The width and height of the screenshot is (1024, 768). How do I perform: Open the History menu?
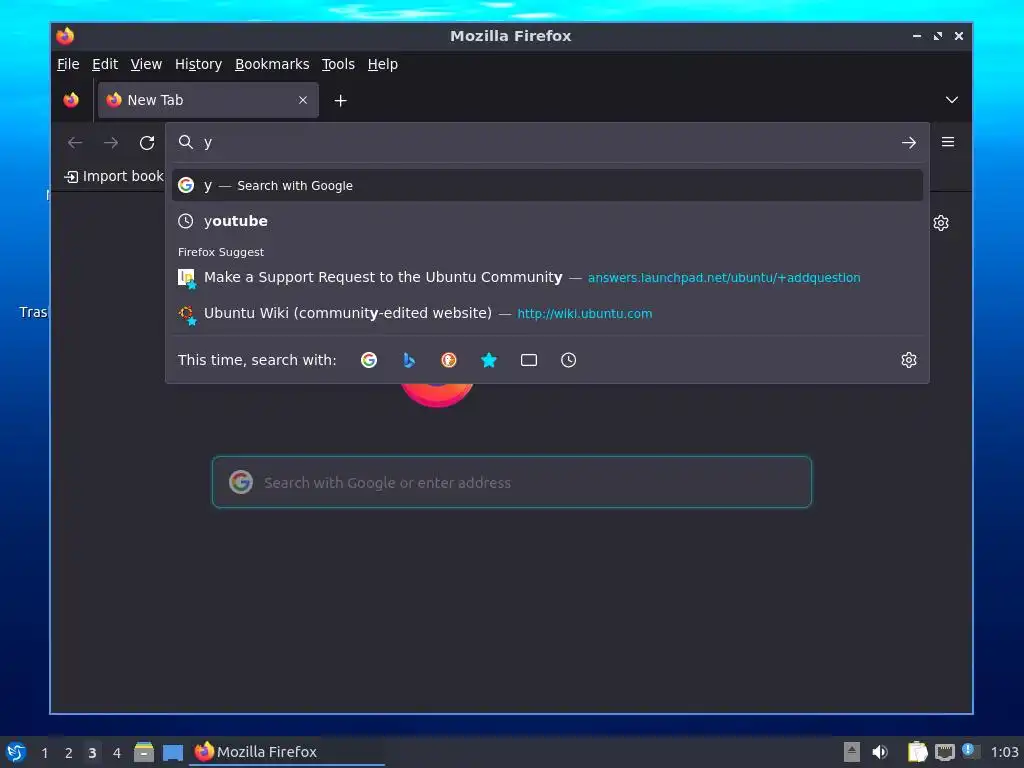tap(199, 64)
